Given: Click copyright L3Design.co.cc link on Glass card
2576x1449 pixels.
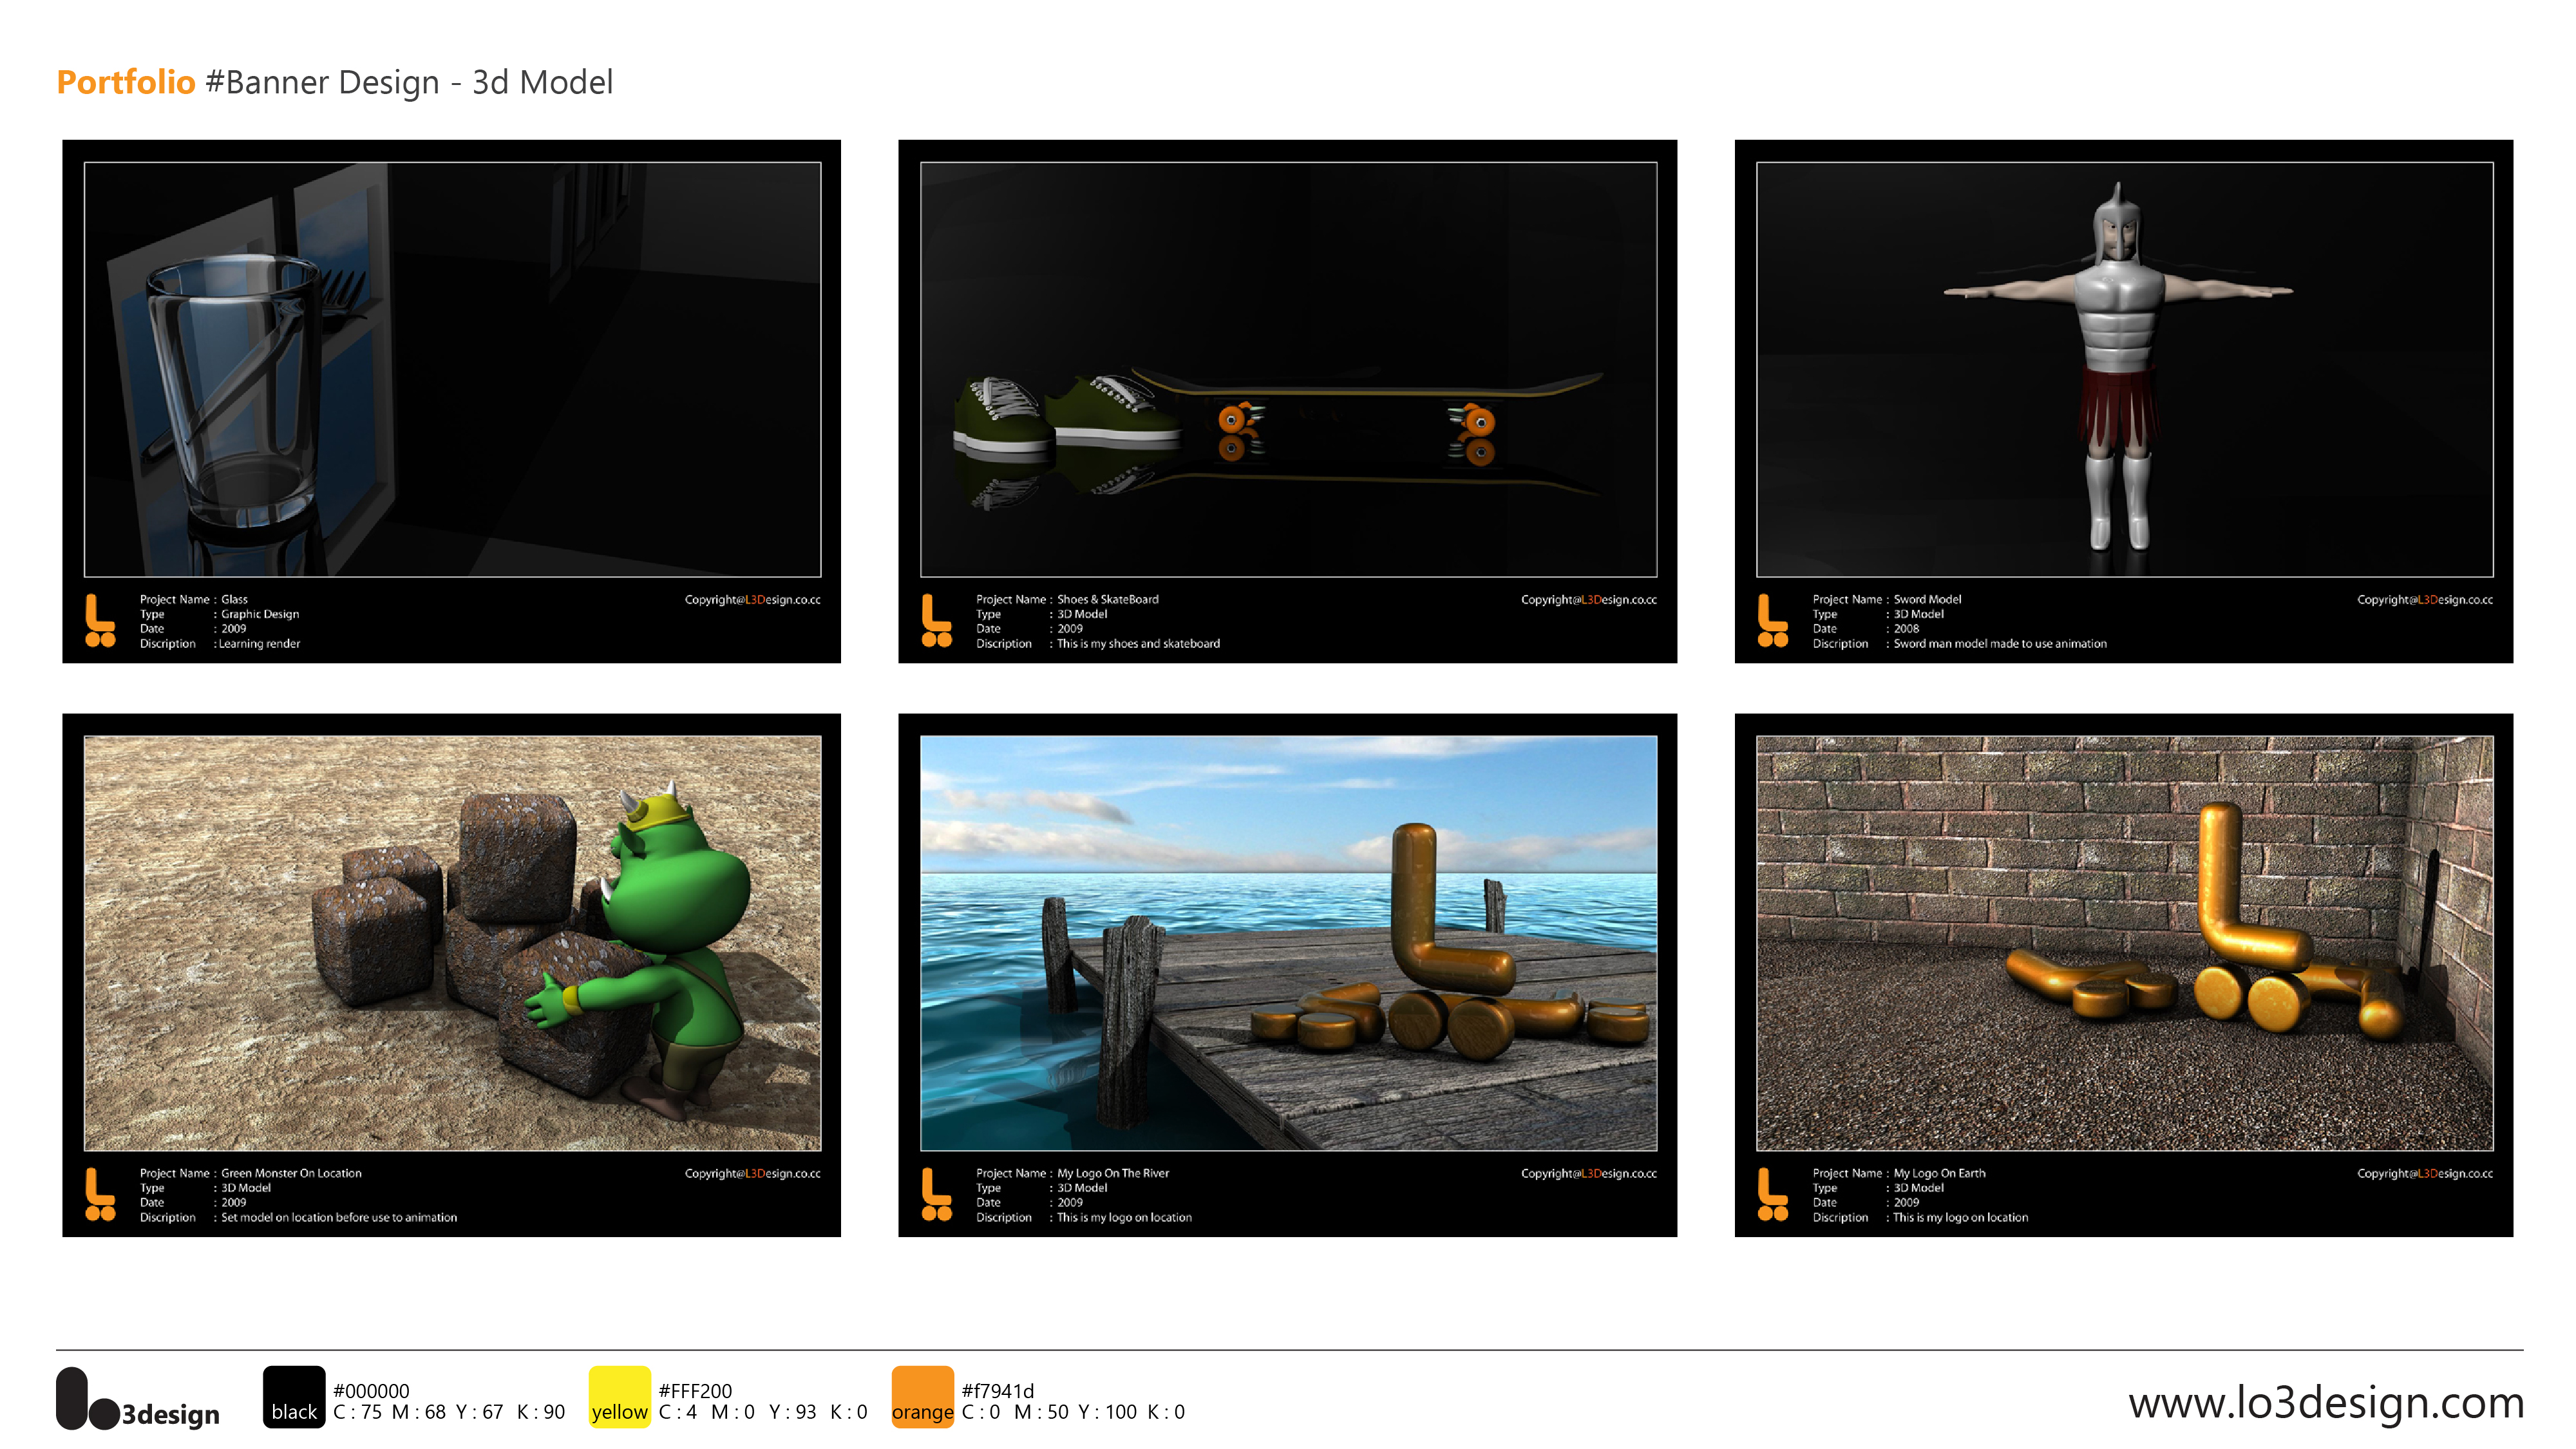Looking at the screenshot, I should tap(753, 600).
